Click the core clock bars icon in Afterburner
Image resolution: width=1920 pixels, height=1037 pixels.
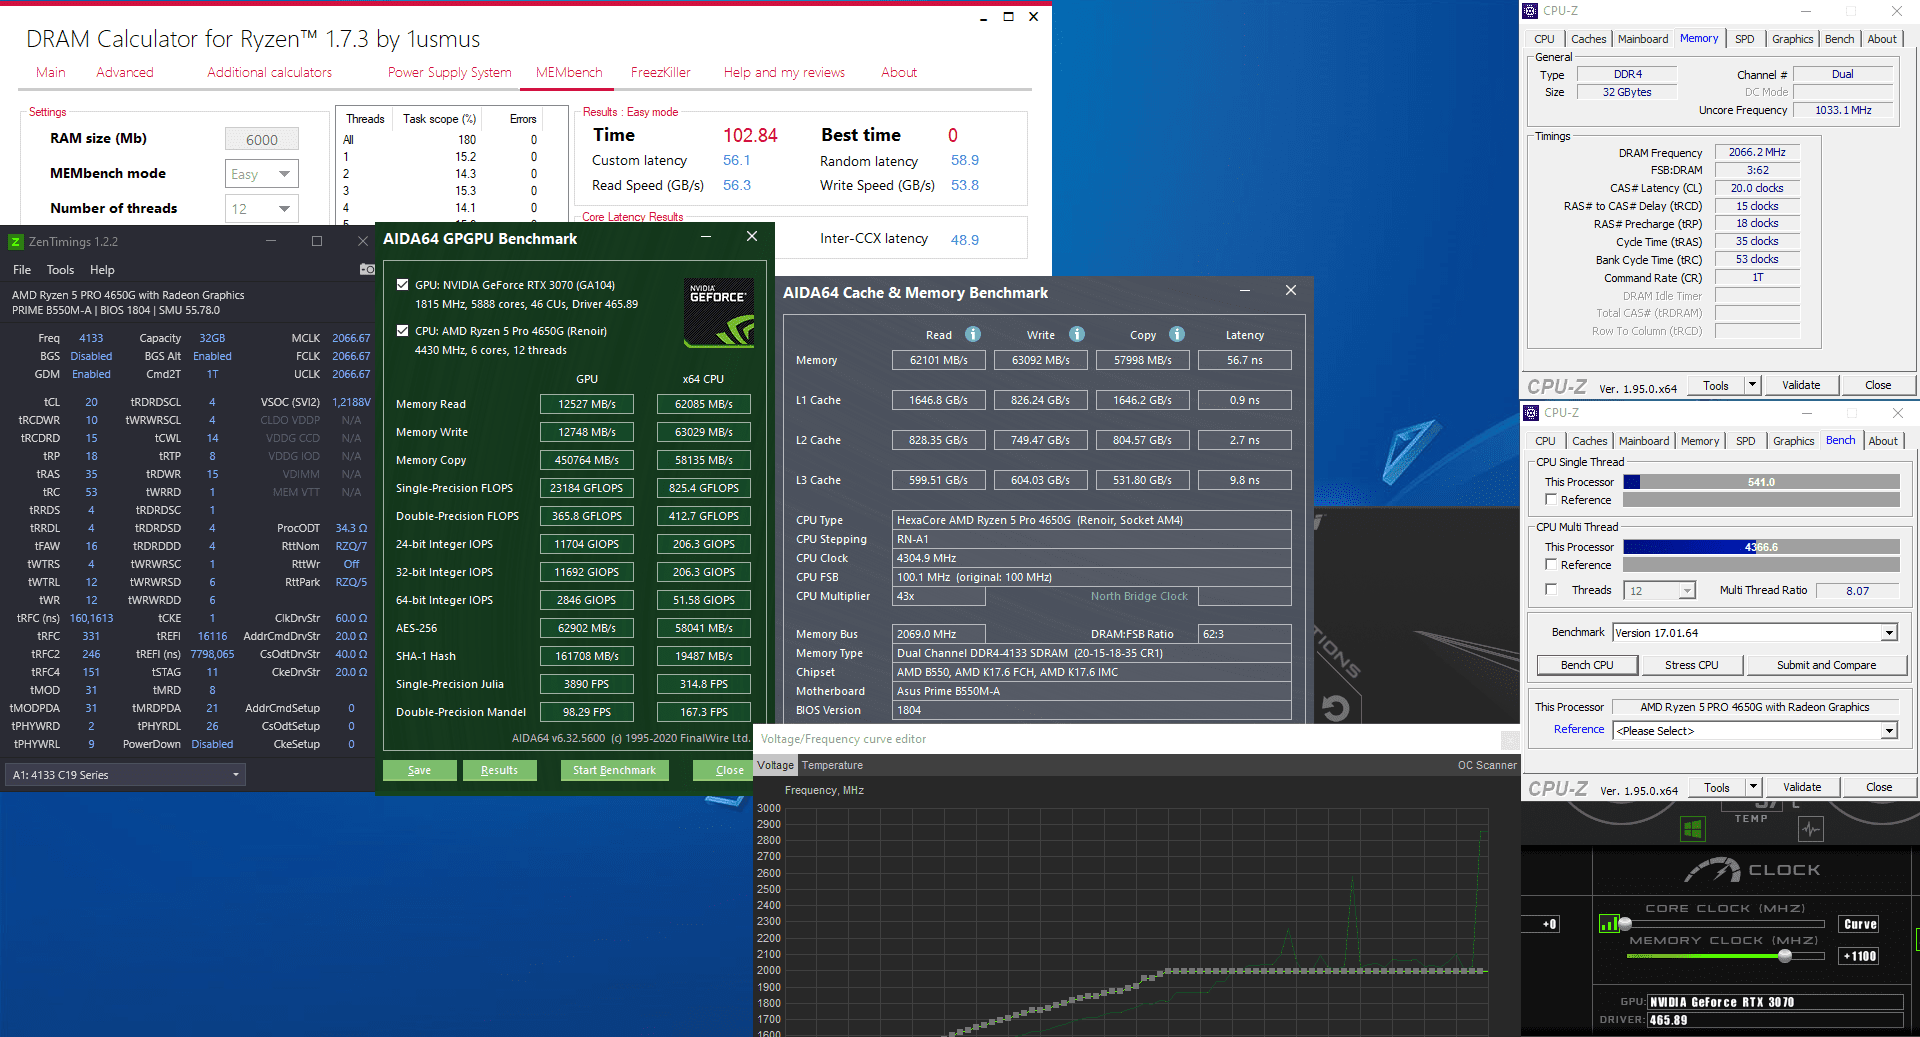pyautogui.click(x=1609, y=924)
